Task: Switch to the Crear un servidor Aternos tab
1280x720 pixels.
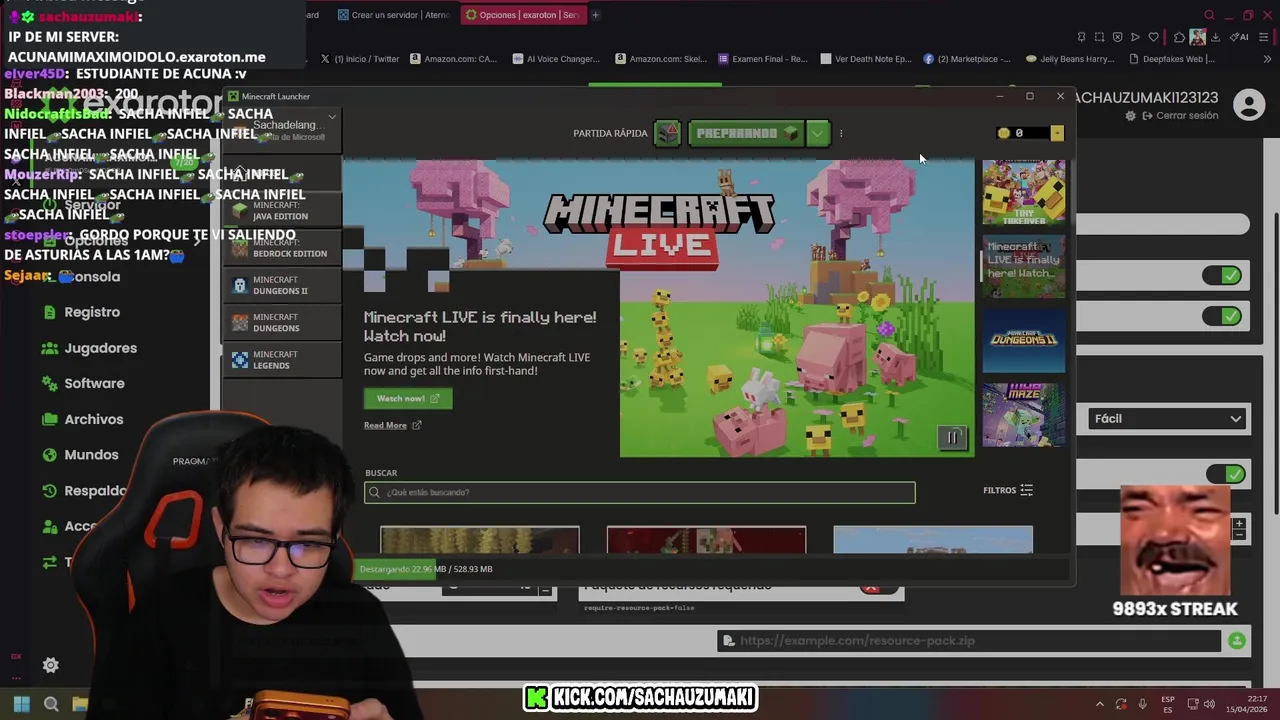Action: click(x=394, y=15)
